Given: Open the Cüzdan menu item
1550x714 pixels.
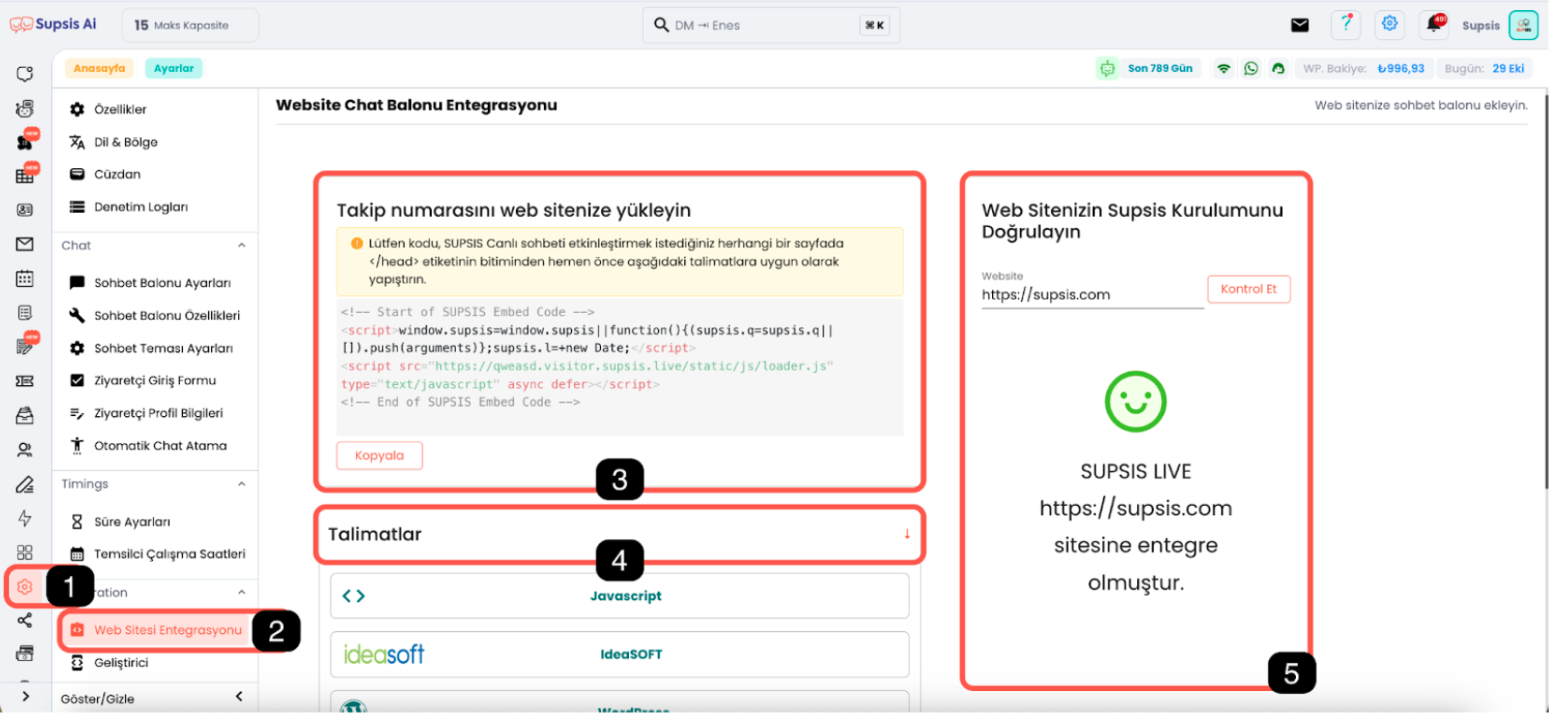Looking at the screenshot, I should 117,174.
